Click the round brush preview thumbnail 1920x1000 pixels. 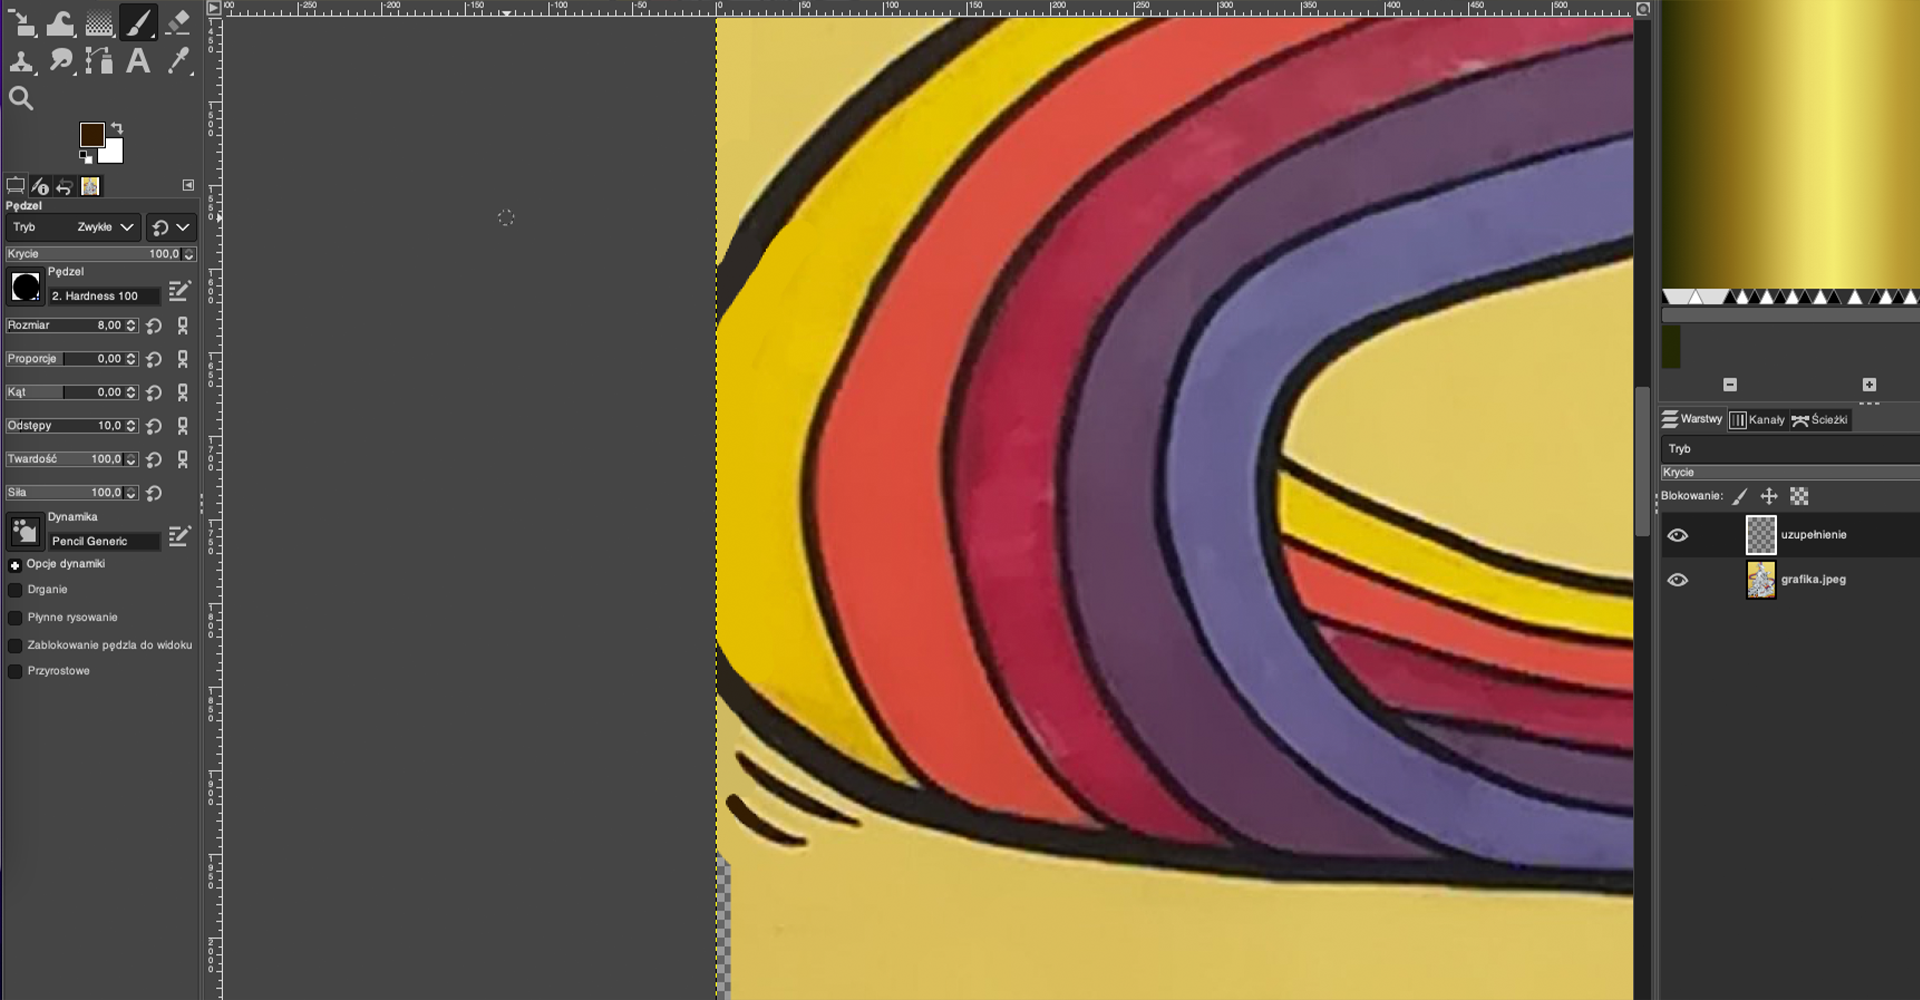pos(25,287)
